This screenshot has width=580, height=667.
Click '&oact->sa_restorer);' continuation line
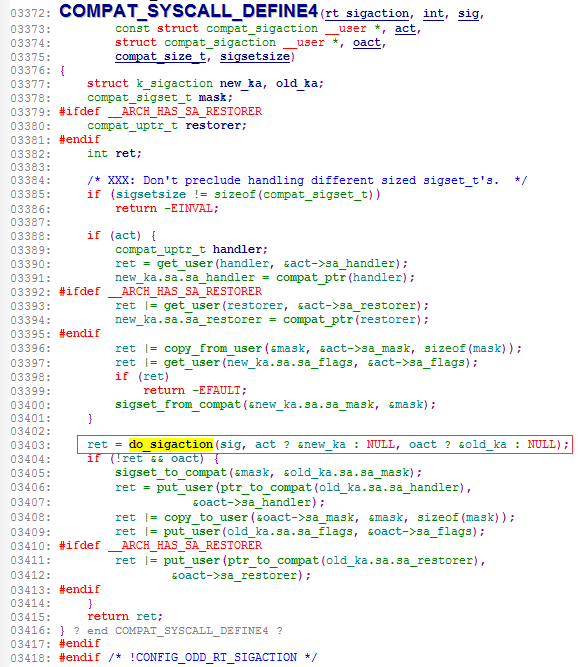(241, 575)
